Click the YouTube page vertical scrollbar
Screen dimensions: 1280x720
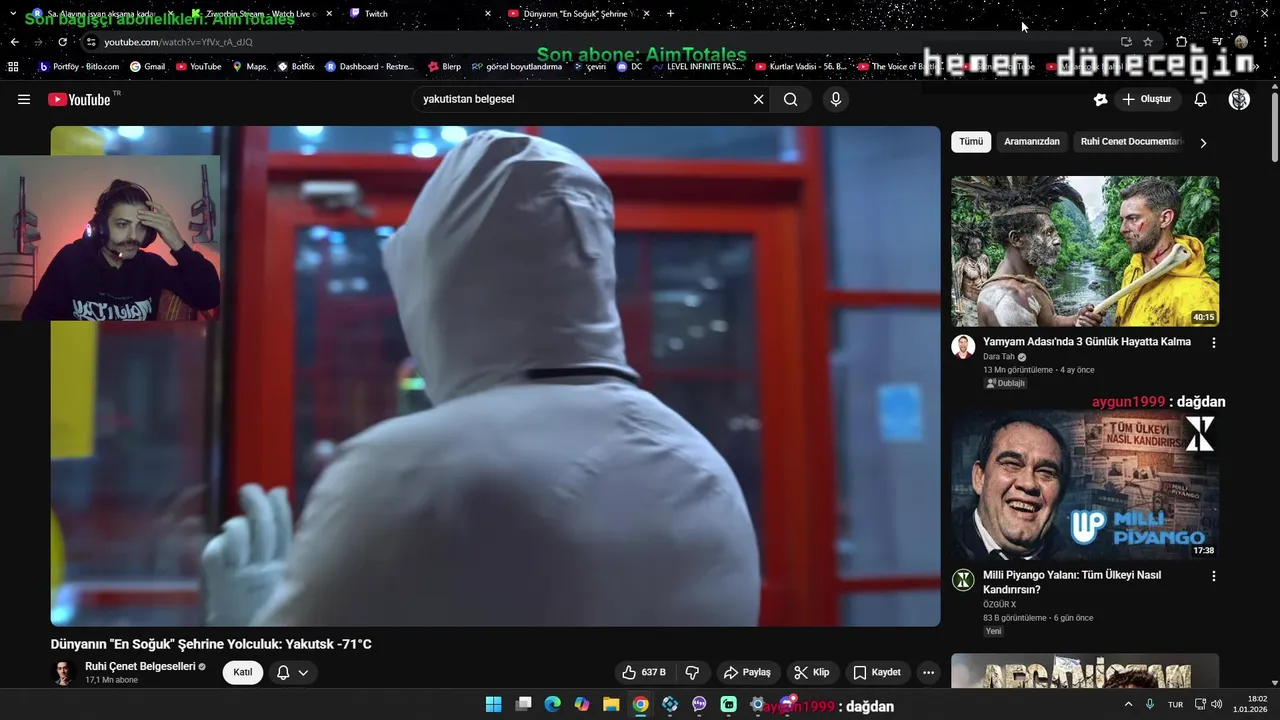1274,125
